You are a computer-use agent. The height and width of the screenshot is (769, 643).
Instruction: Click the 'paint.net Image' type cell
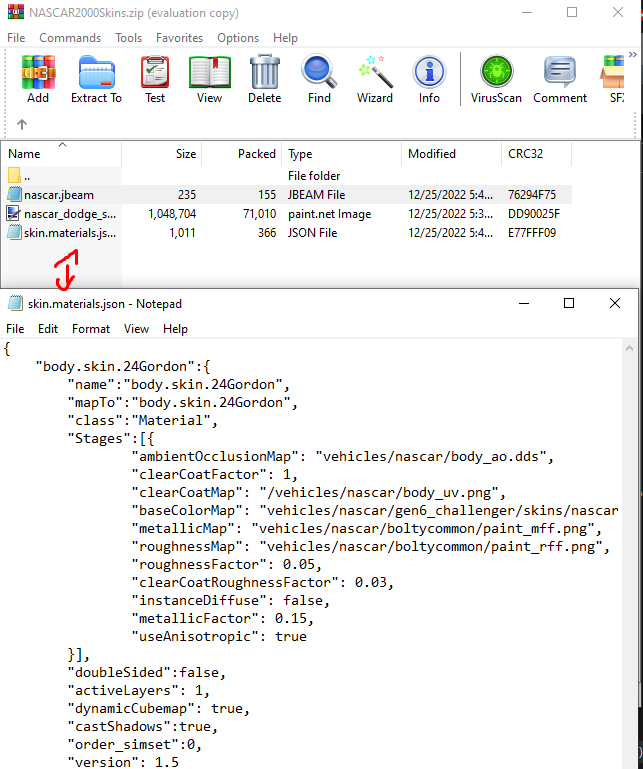click(x=330, y=214)
